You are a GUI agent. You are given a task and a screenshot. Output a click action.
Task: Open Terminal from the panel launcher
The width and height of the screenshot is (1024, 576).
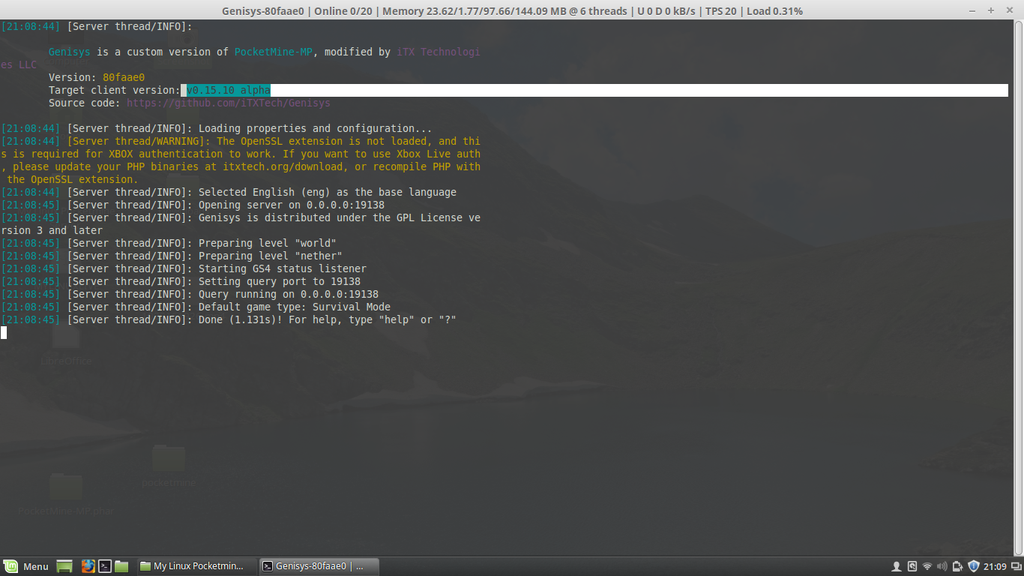104,566
